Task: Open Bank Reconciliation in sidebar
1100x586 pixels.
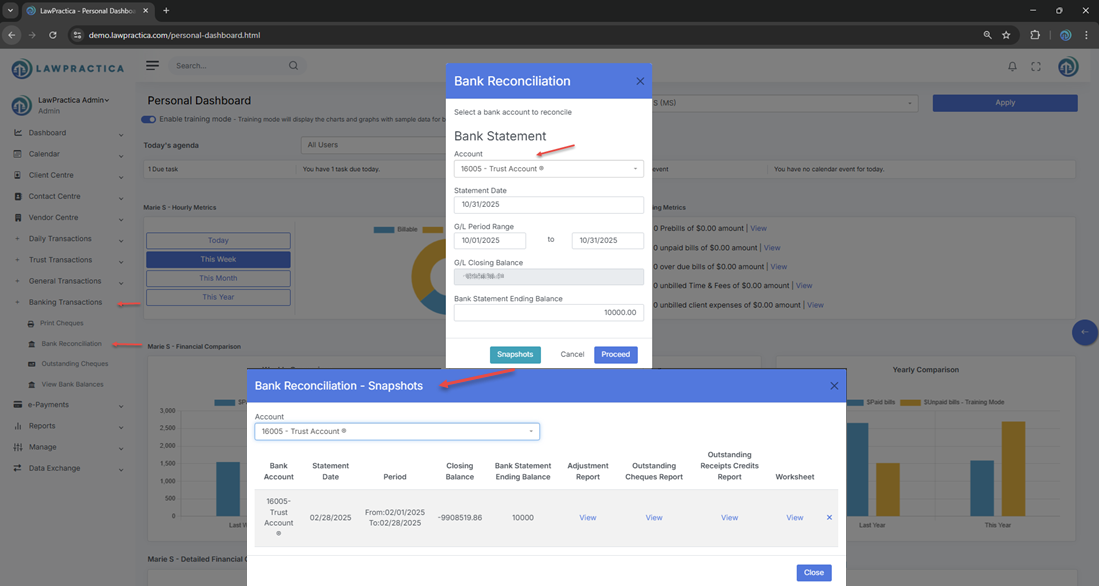Action: (71, 344)
